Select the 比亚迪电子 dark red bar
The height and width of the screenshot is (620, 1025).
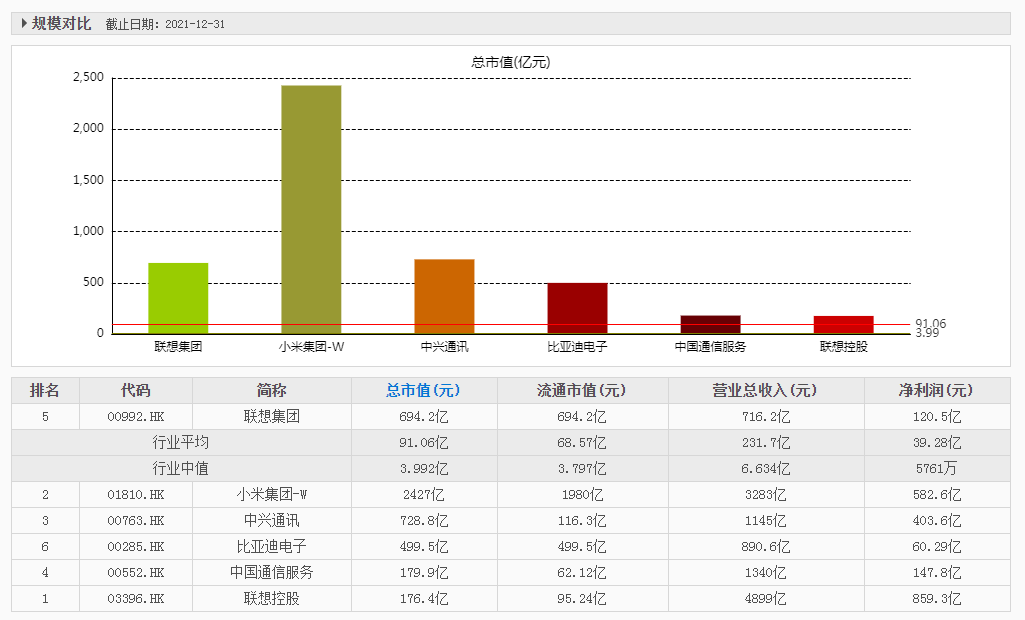pyautogui.click(x=577, y=308)
